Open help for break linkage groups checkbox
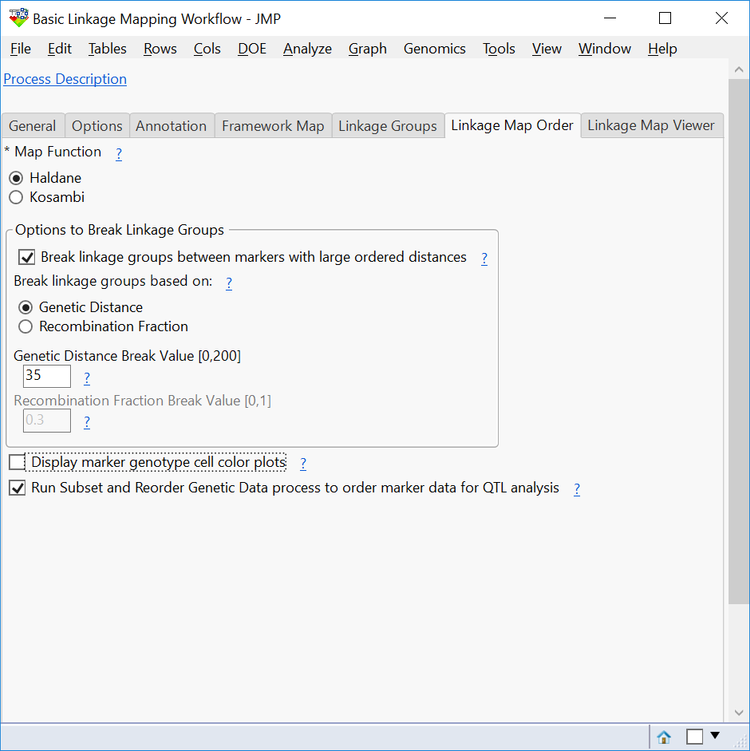The image size is (750, 751). click(484, 259)
